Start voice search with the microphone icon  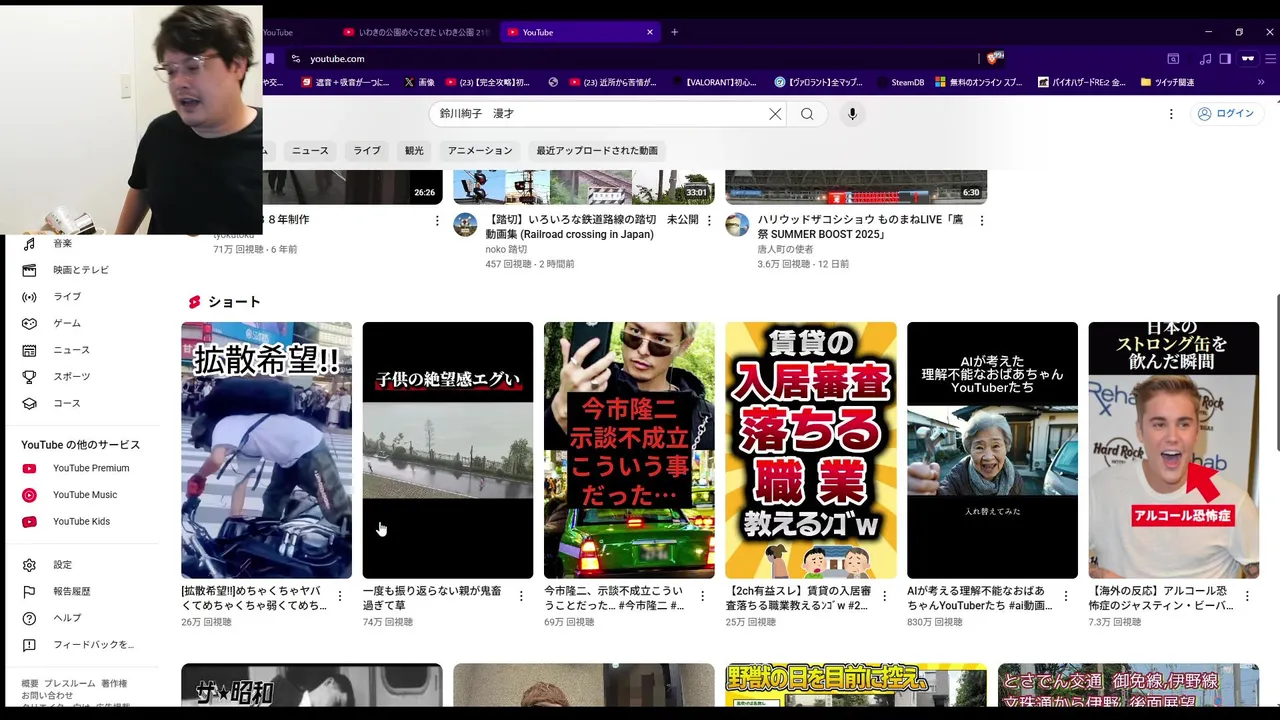tap(852, 114)
